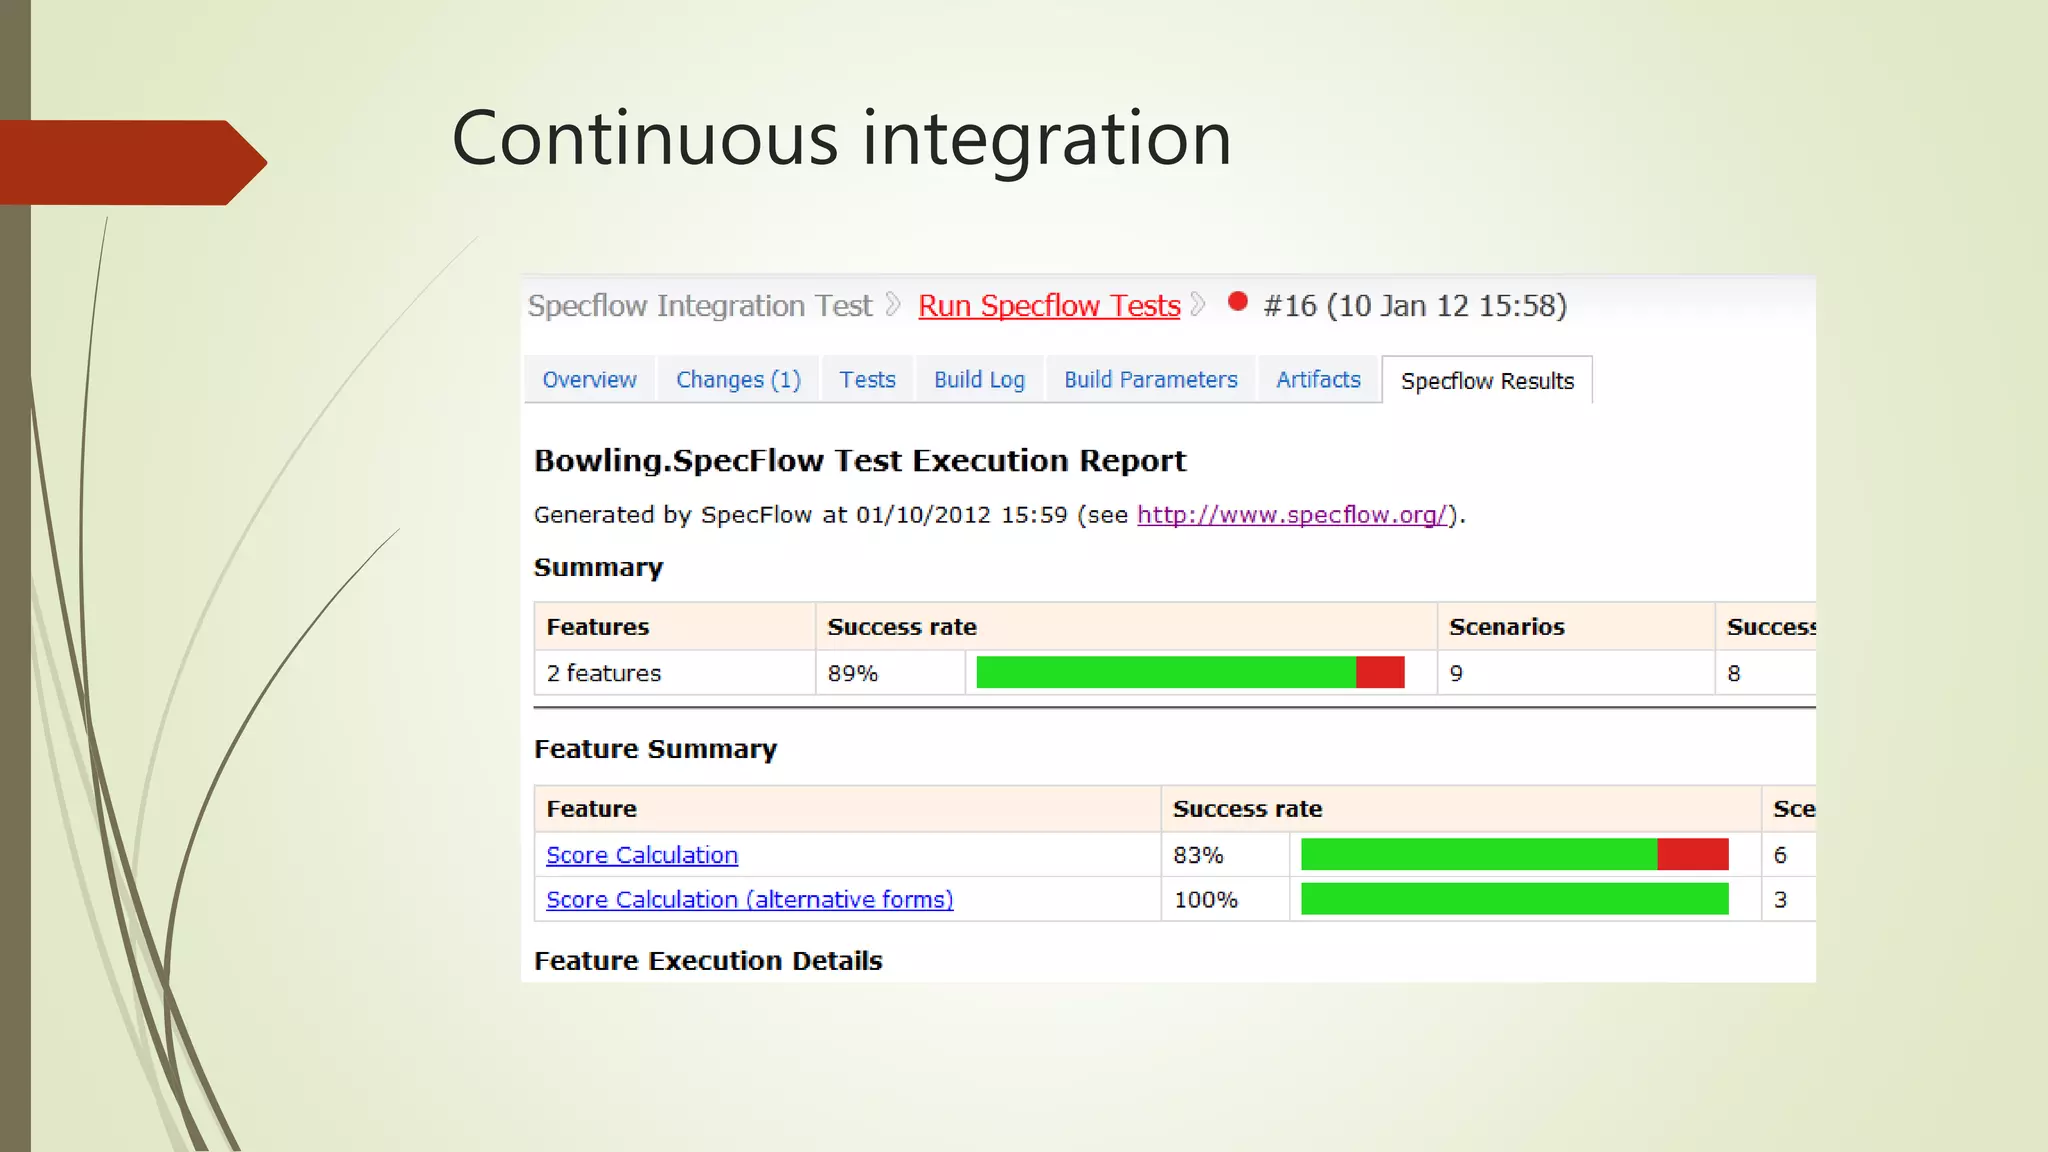Click the 83% Score Calculation success bar

(x=1514, y=855)
